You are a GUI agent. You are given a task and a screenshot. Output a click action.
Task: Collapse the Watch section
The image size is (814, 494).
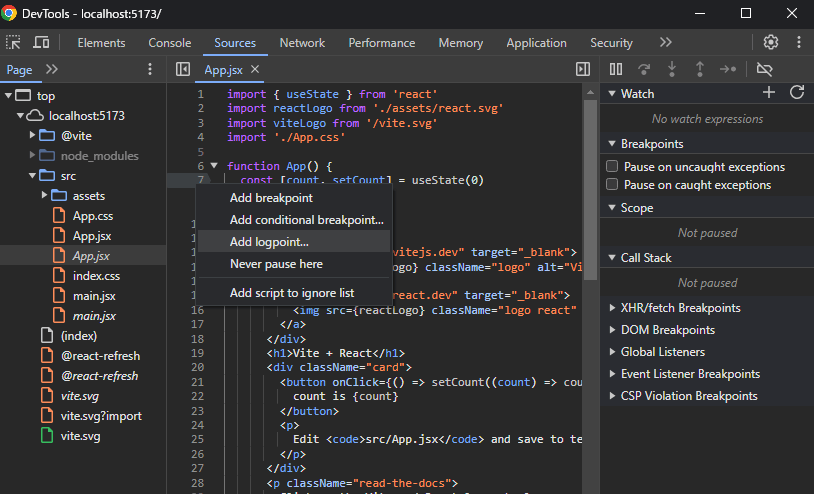tap(612, 94)
